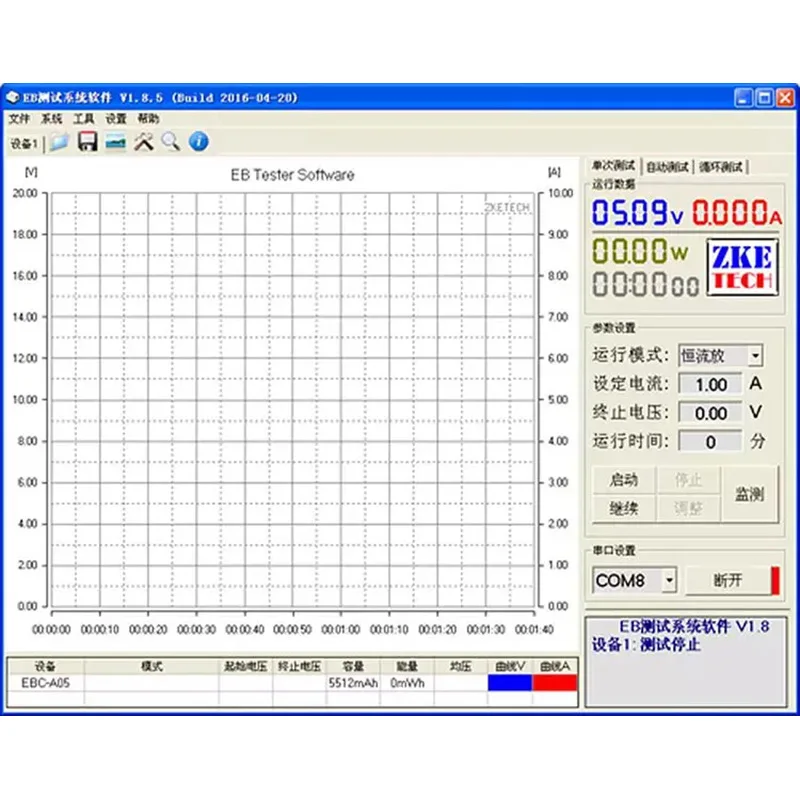Open the blue info icon
The image size is (800, 800).
[x=198, y=142]
